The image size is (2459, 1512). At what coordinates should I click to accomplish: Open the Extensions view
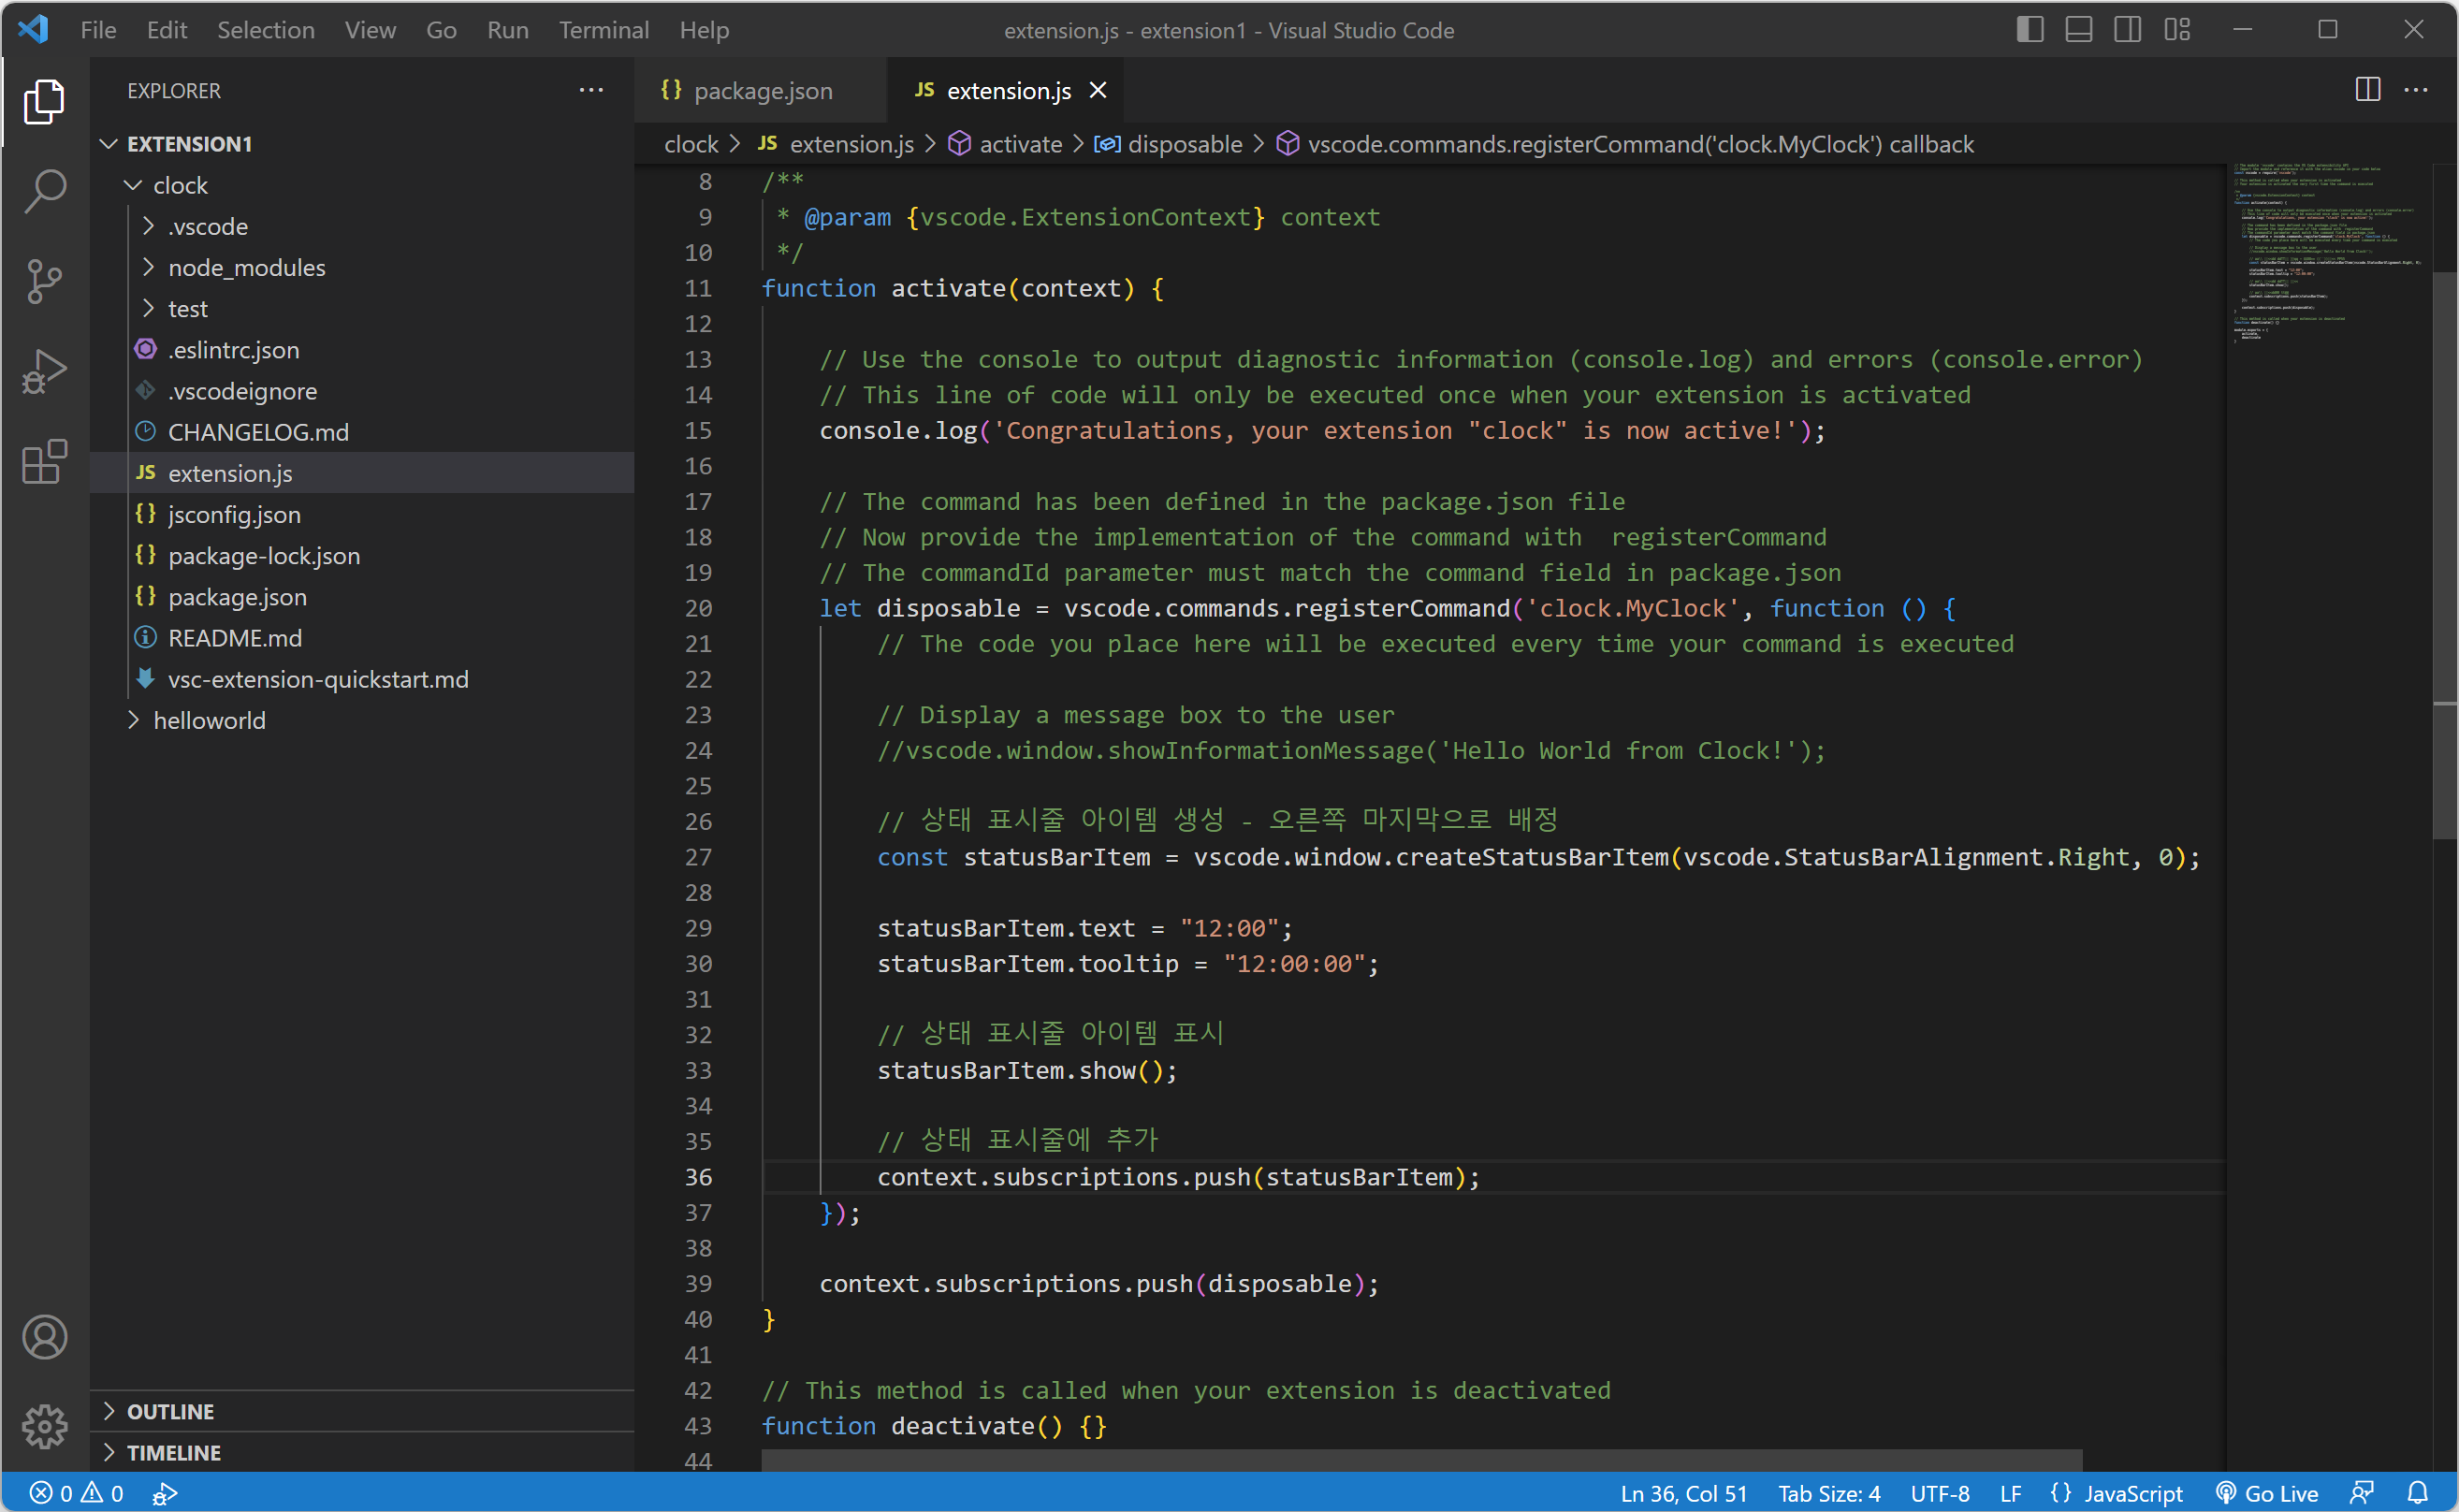point(45,462)
